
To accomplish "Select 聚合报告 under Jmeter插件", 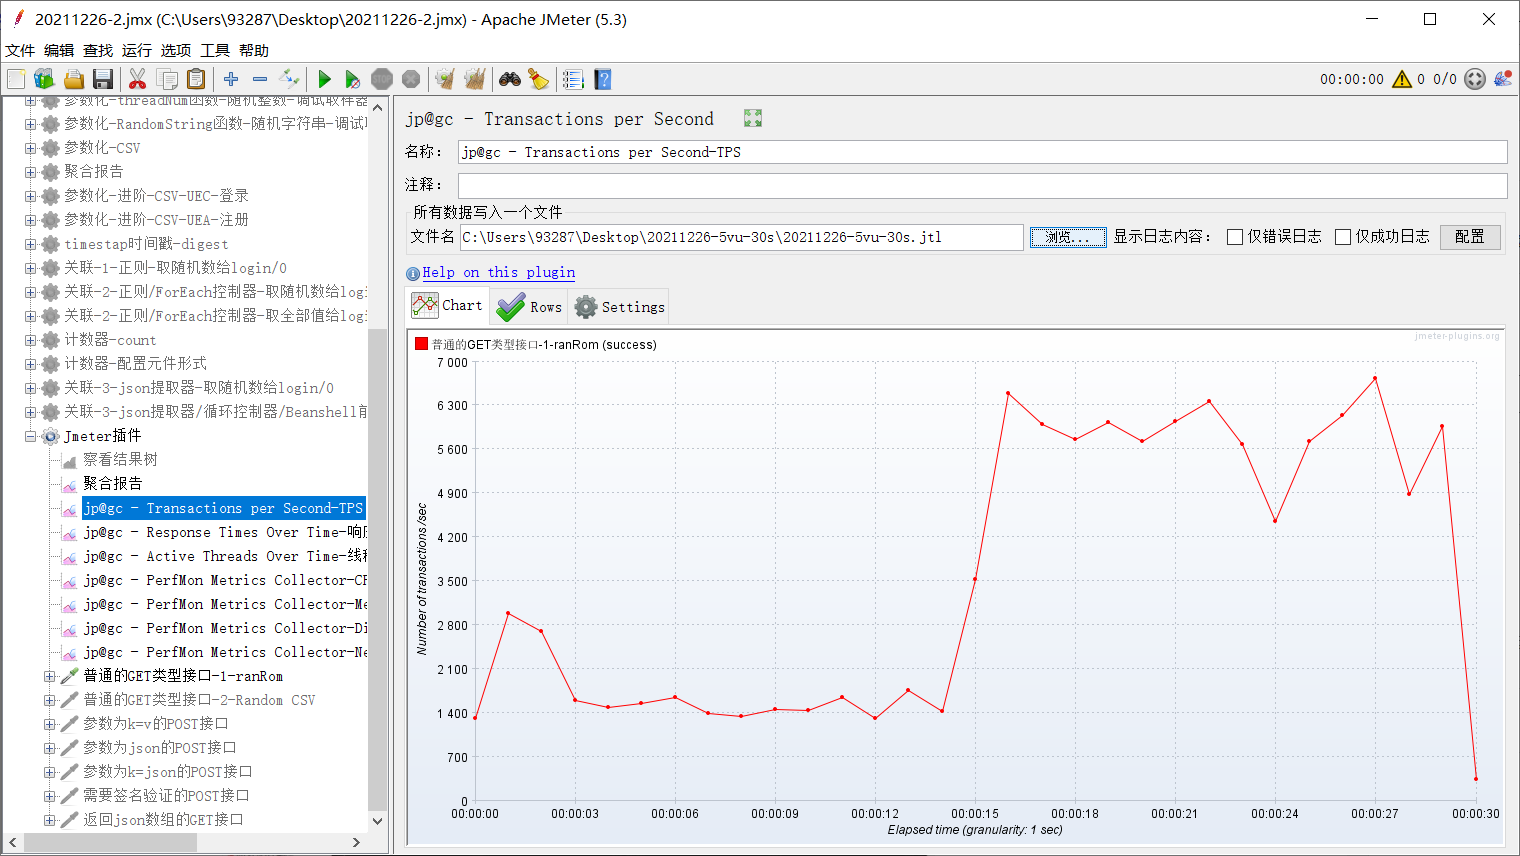I will (112, 484).
